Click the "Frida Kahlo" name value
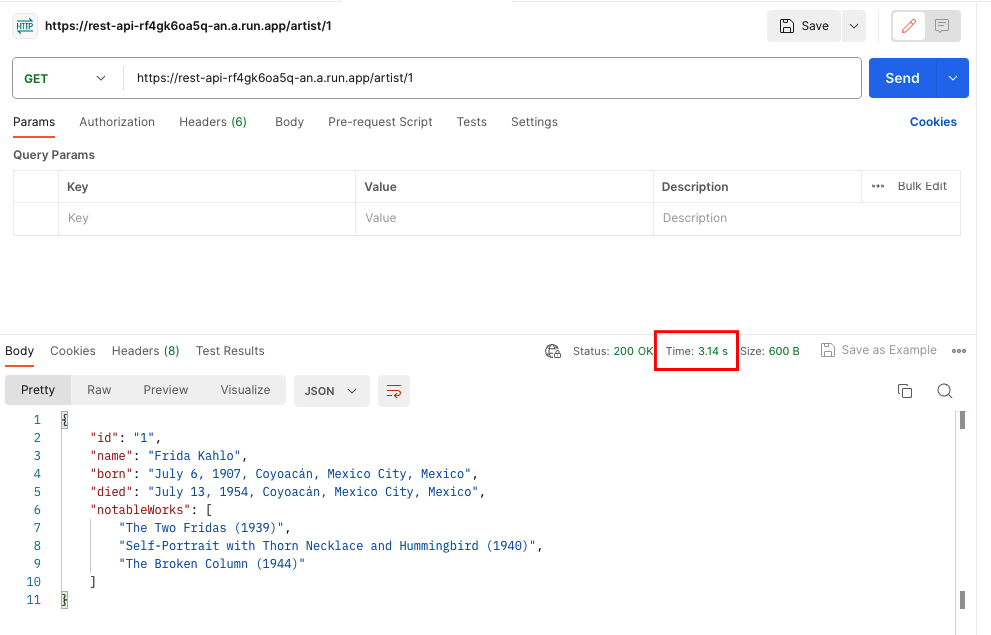The width and height of the screenshot is (991, 635). [194, 456]
